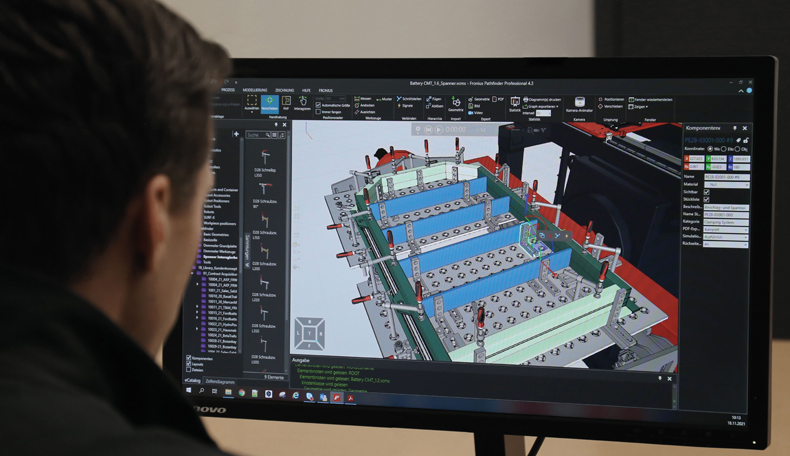
Task: Click the play button in simulation controls
Action: tap(438, 129)
